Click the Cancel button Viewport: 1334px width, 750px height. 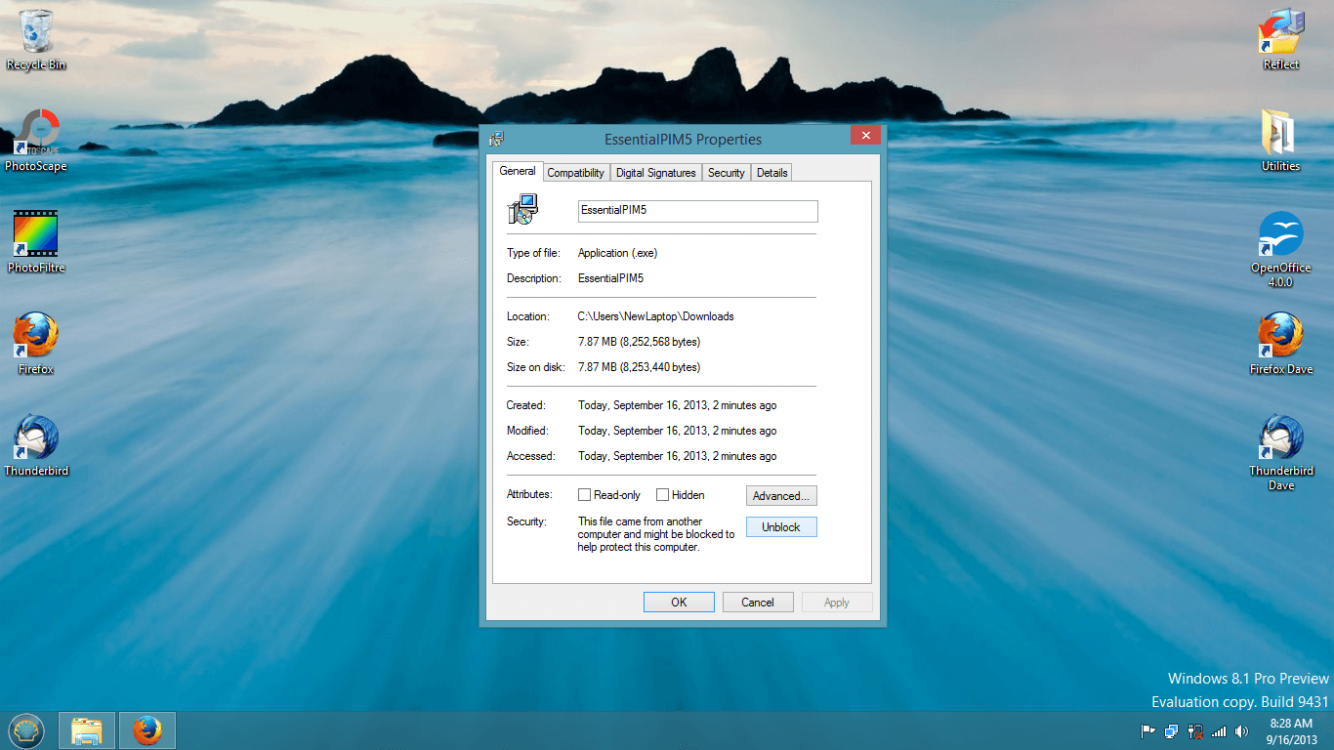757,602
